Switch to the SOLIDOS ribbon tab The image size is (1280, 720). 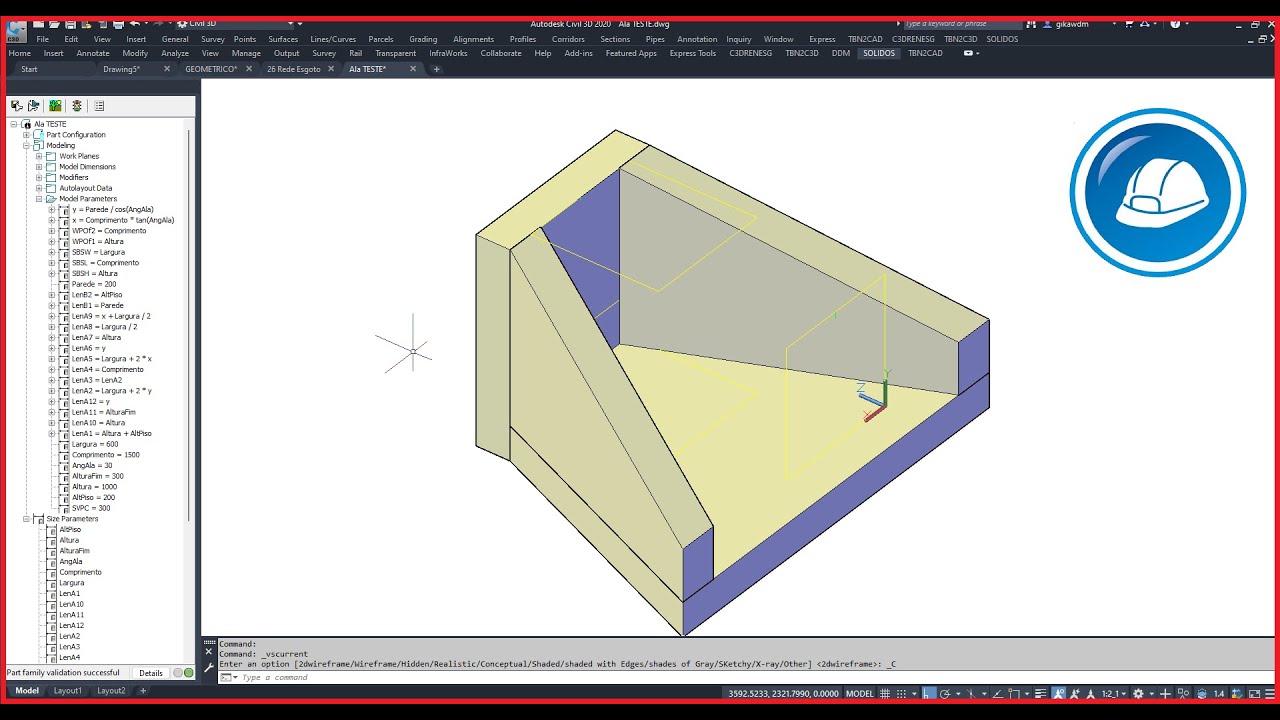tap(879, 53)
